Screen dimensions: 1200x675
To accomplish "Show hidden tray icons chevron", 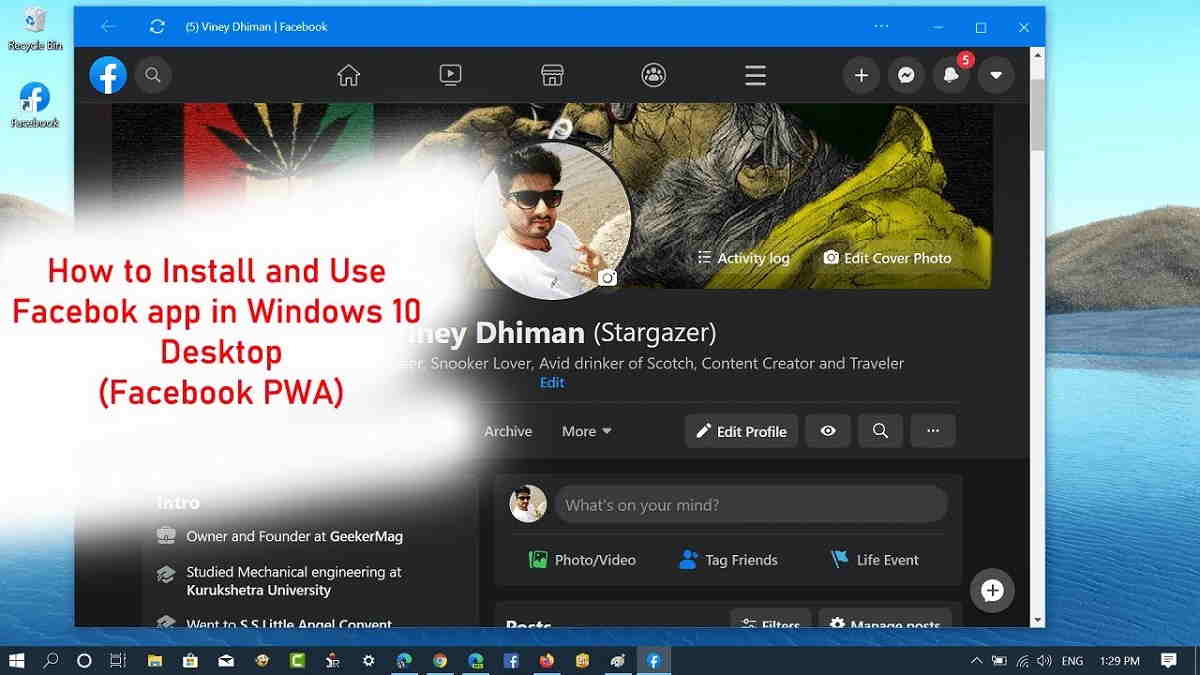I will coord(976,660).
